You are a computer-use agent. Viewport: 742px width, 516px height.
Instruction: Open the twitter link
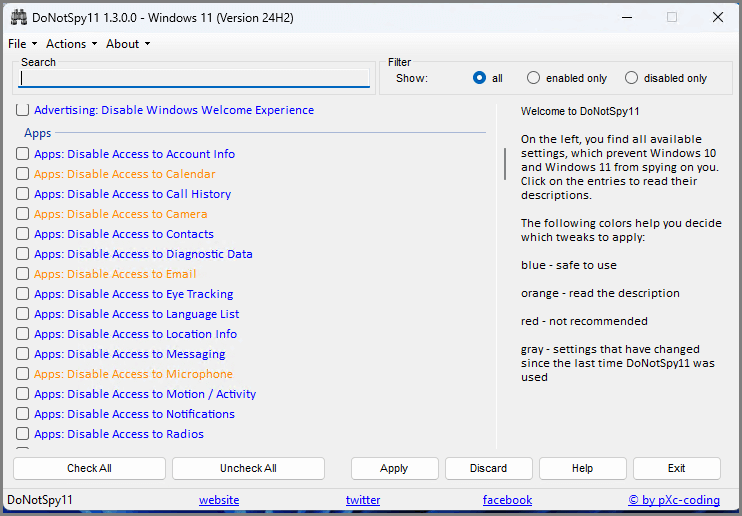pyautogui.click(x=363, y=500)
